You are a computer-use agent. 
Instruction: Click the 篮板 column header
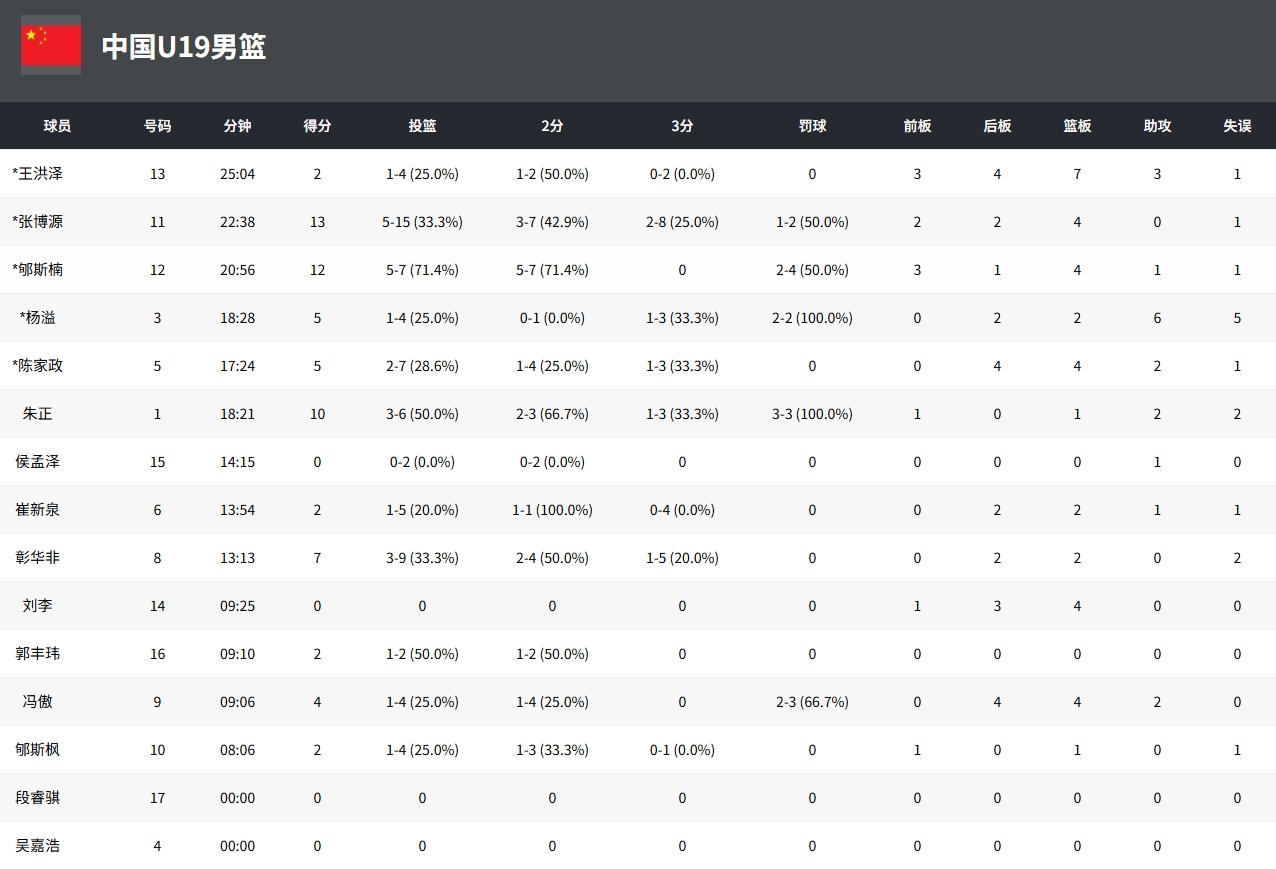(x=1077, y=126)
